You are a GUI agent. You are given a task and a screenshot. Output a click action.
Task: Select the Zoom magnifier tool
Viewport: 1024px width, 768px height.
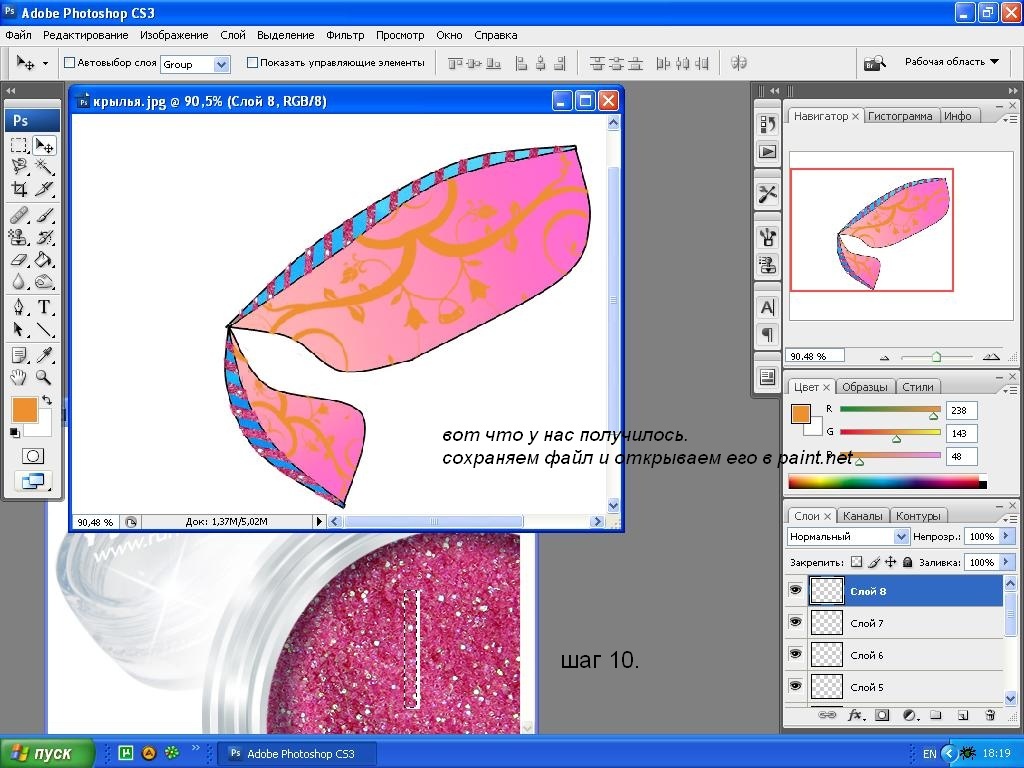44,377
